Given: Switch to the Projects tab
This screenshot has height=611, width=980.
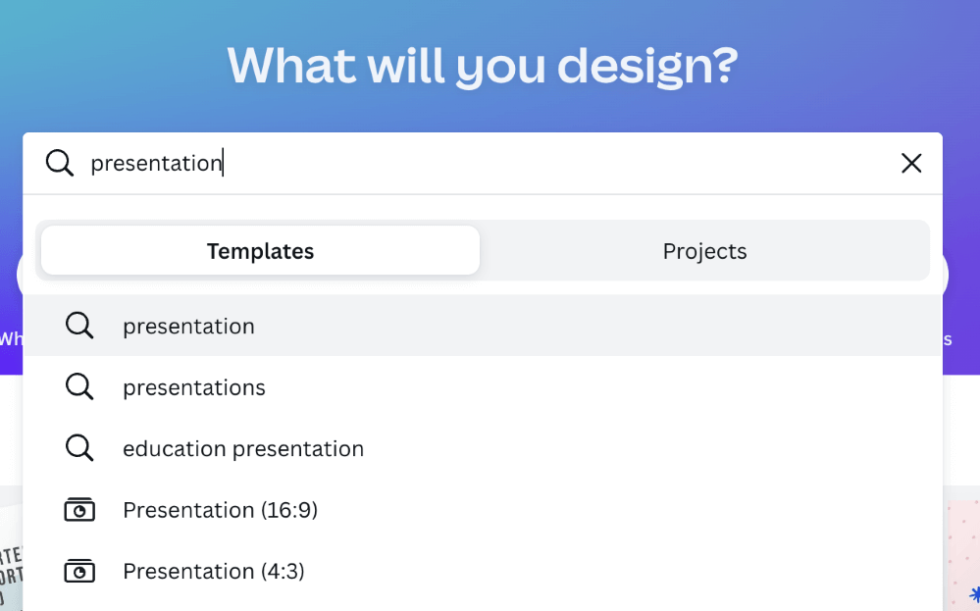Looking at the screenshot, I should pyautogui.click(x=704, y=251).
